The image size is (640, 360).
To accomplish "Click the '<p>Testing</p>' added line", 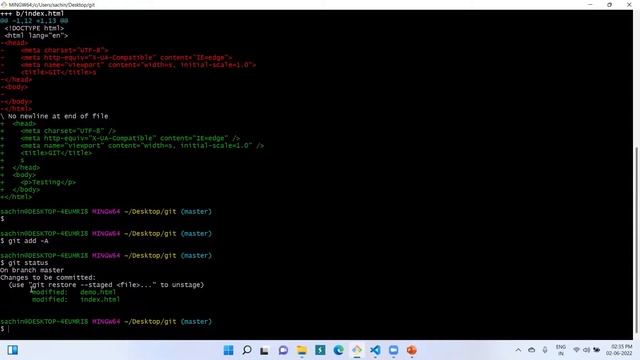I will click(x=48, y=182).
